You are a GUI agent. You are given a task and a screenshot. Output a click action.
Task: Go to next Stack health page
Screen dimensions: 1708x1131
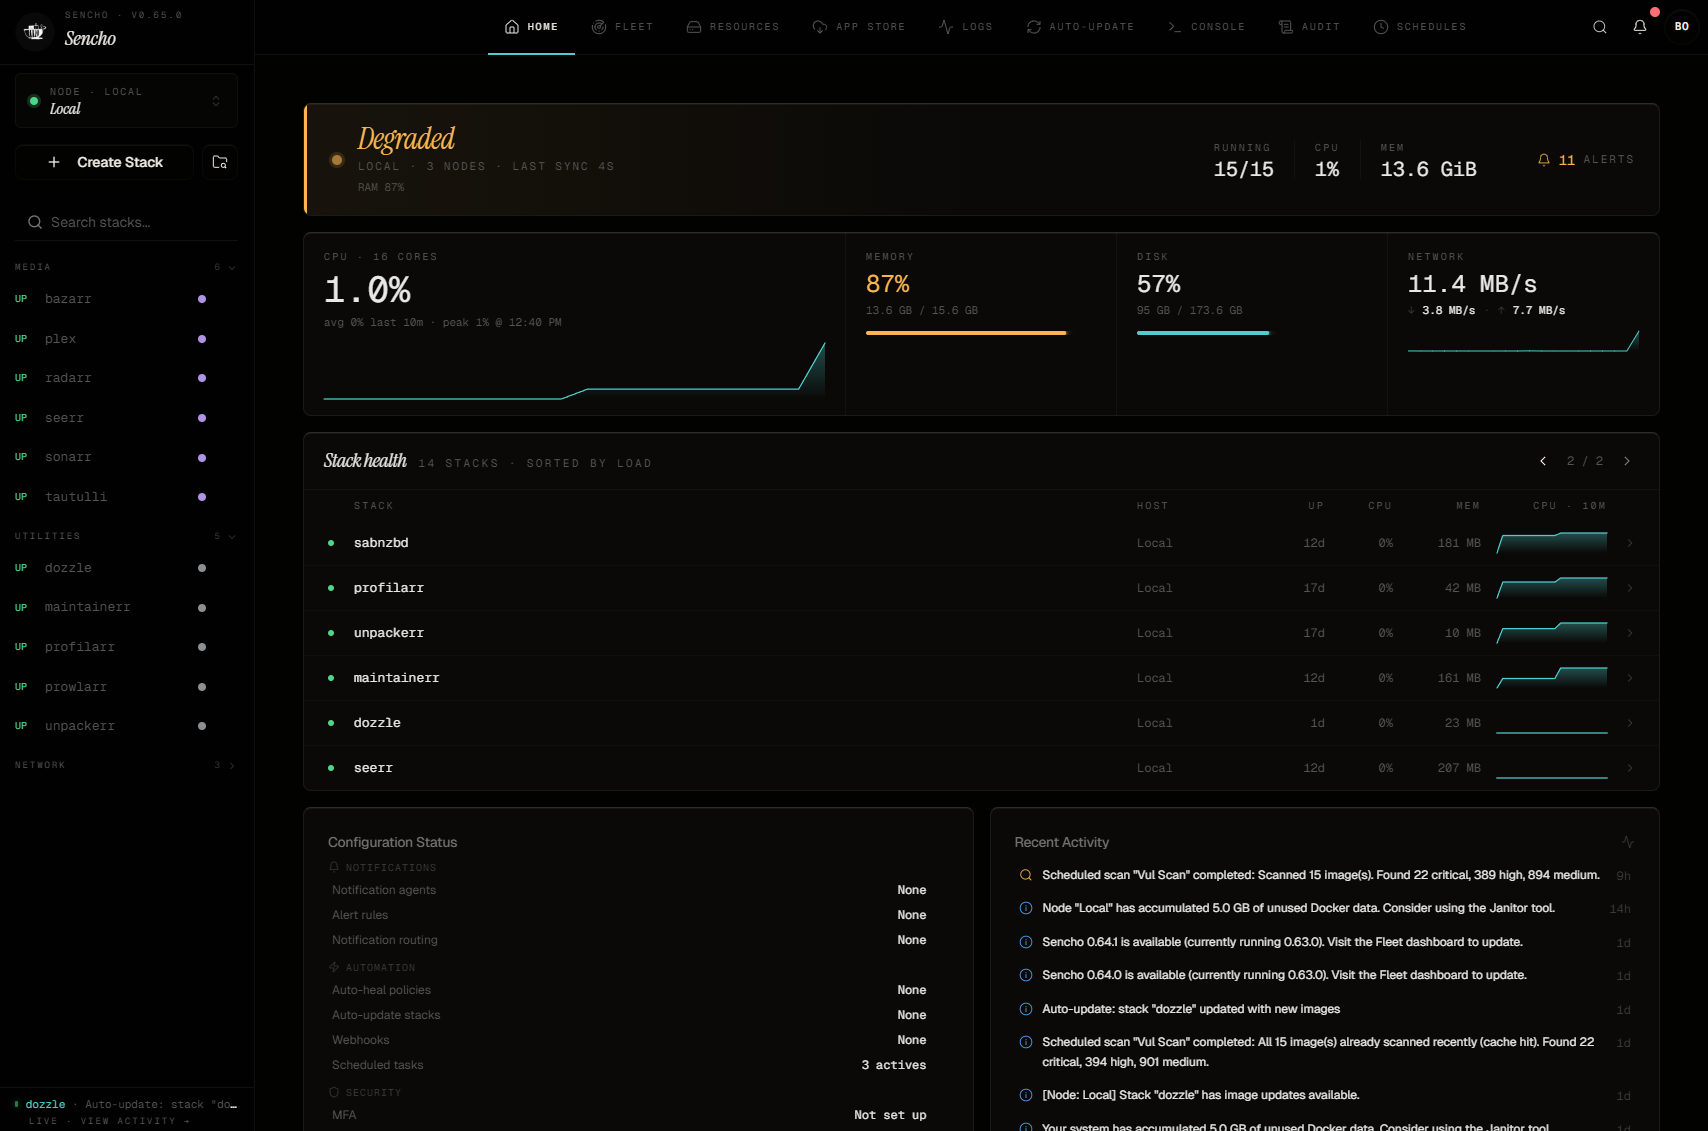tap(1627, 461)
